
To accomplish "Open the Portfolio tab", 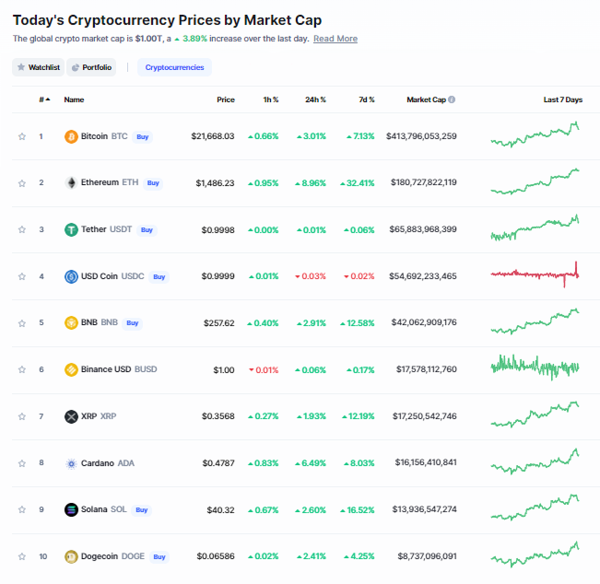I will click(x=91, y=67).
